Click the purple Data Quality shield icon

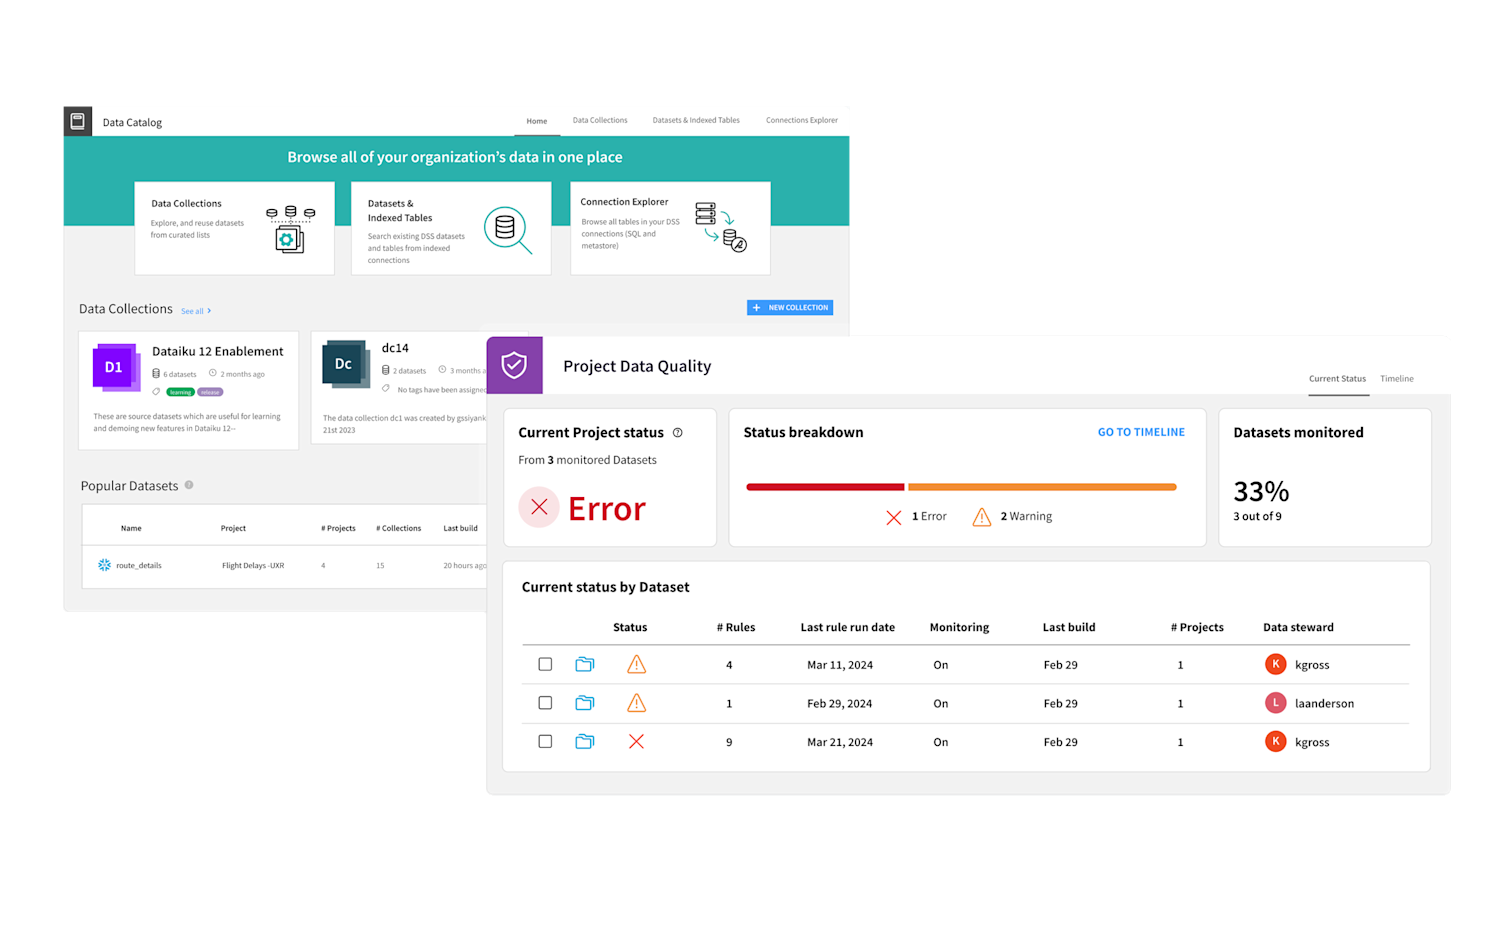point(514,365)
